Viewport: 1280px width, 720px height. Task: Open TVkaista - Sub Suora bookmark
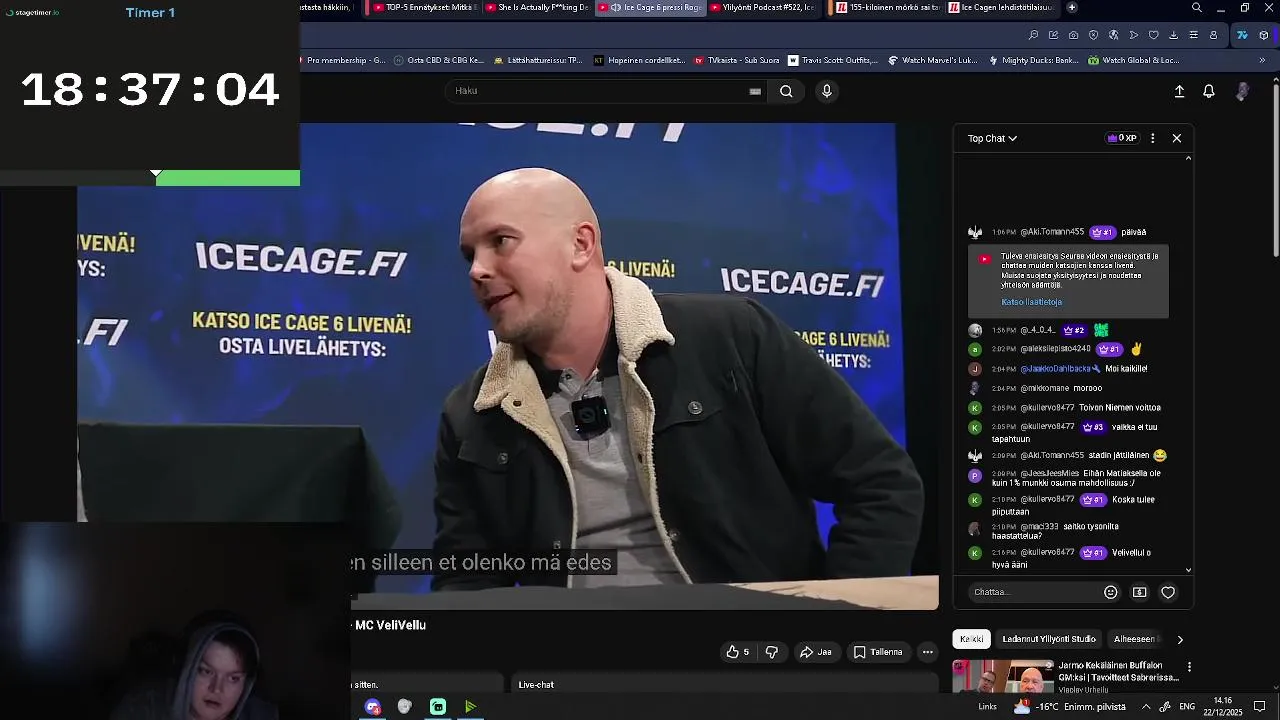(x=736, y=60)
